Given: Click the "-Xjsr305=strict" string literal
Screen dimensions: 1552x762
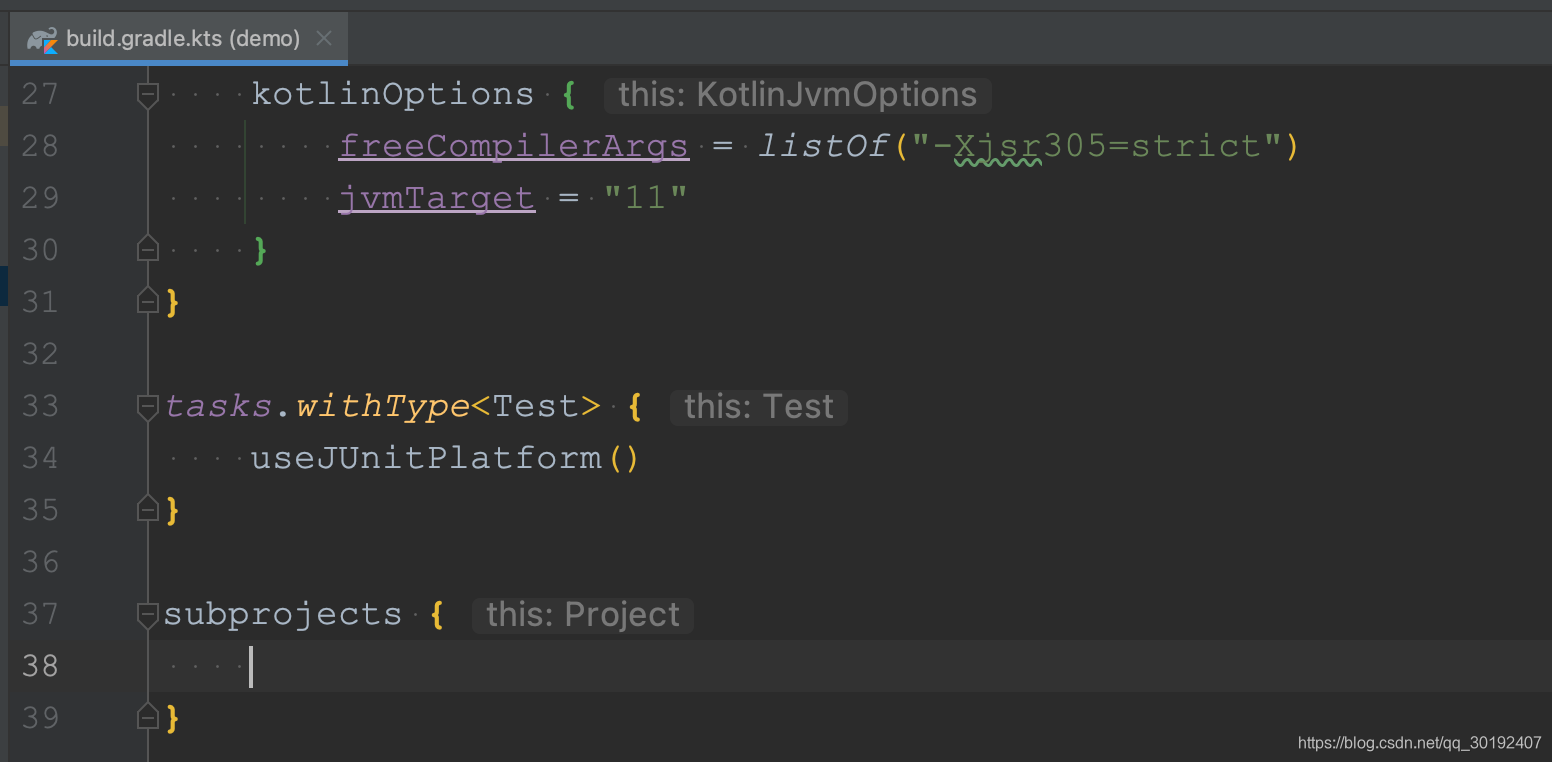Looking at the screenshot, I should pos(1096,146).
